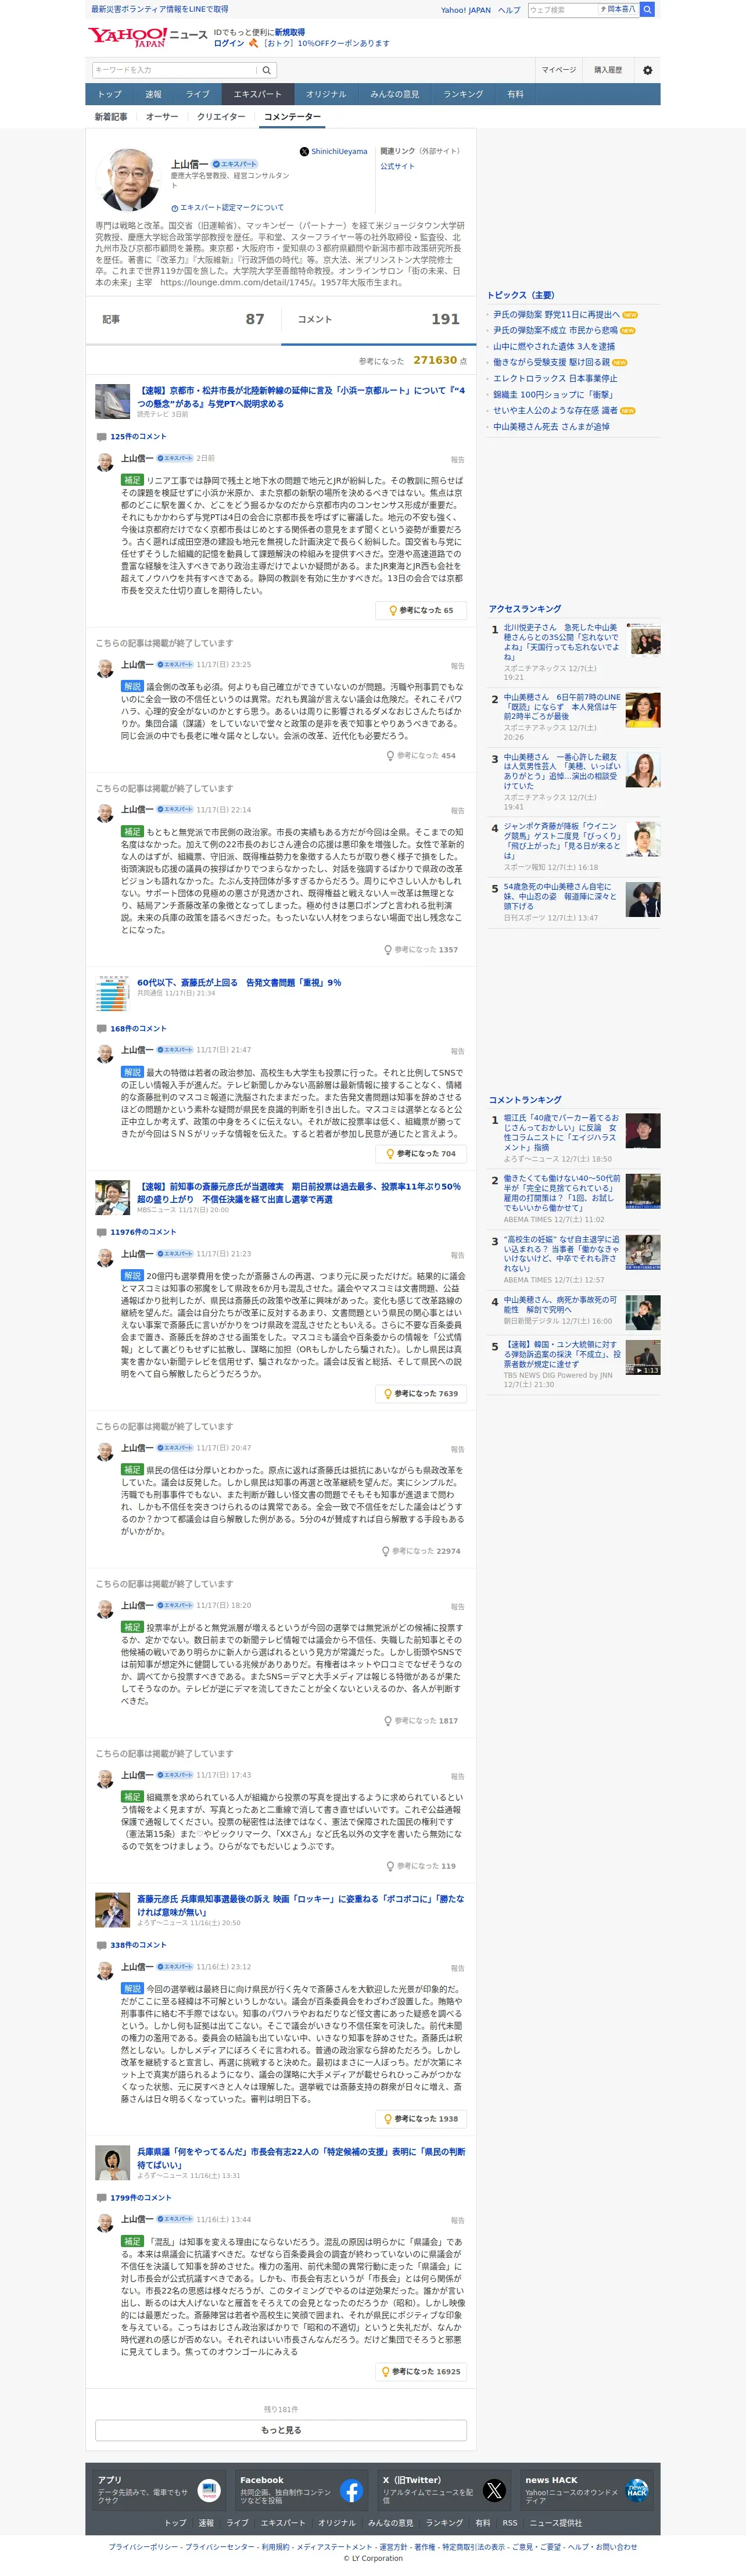Open topic 山中に燃やされた遺体 3人を逮捕

(x=554, y=346)
